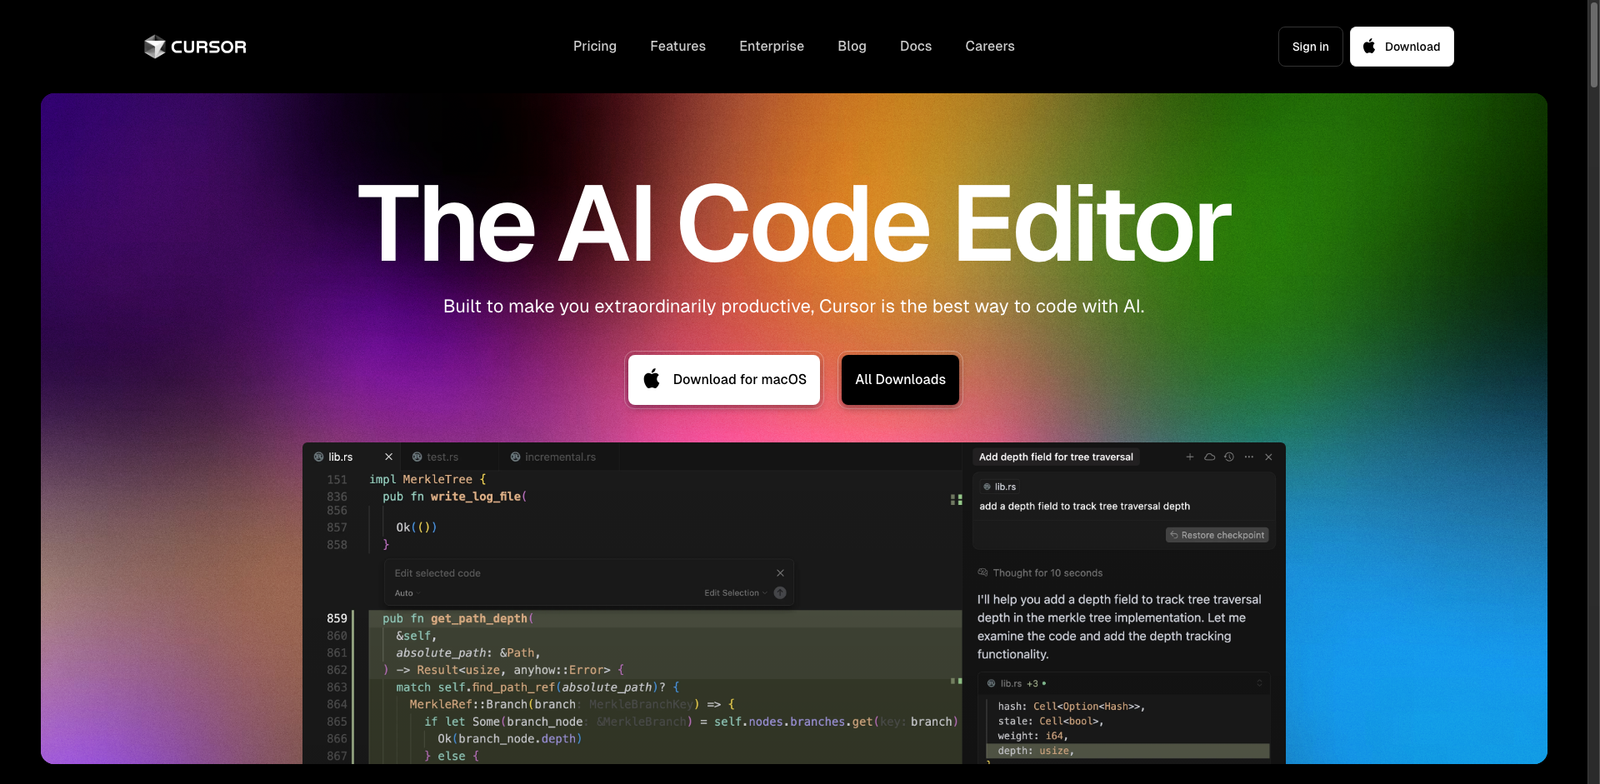The image size is (1600, 784).
Task: Click the All Downloads button
Action: (x=900, y=380)
